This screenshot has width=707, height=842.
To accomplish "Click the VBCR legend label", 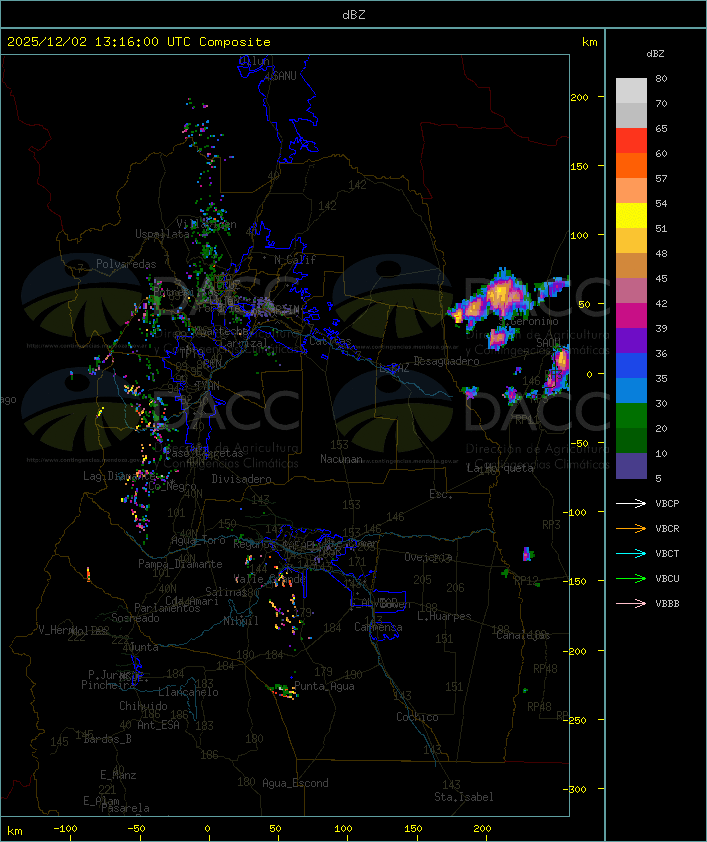I will (x=667, y=529).
